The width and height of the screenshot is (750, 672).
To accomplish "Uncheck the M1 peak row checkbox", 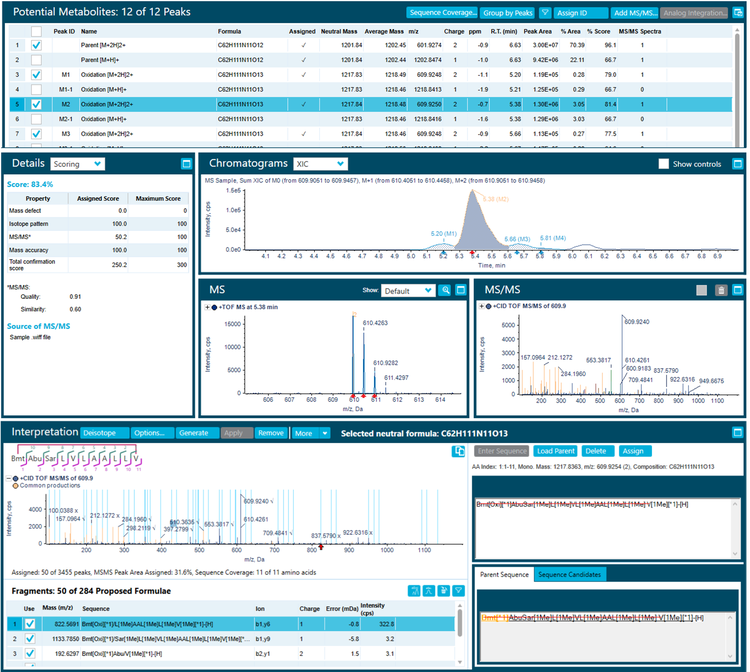I will pos(36,74).
